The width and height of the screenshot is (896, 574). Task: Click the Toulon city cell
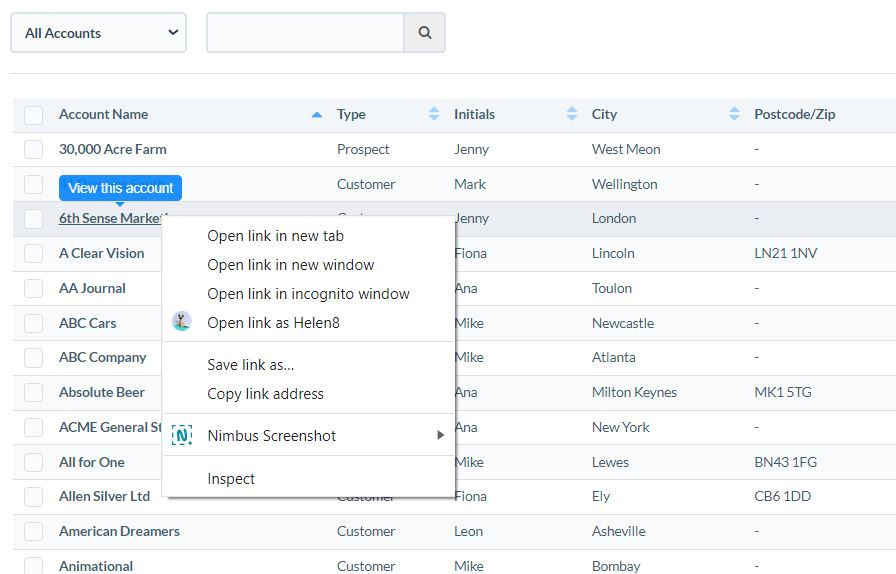612,288
